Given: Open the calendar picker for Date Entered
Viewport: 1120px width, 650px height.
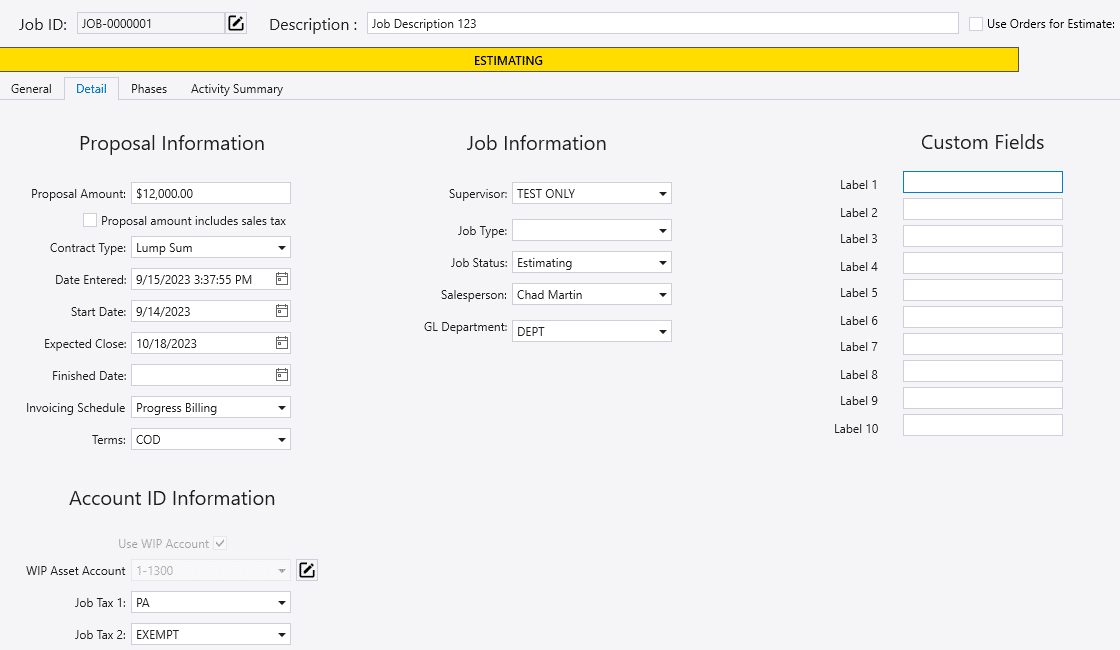Looking at the screenshot, I should (282, 279).
